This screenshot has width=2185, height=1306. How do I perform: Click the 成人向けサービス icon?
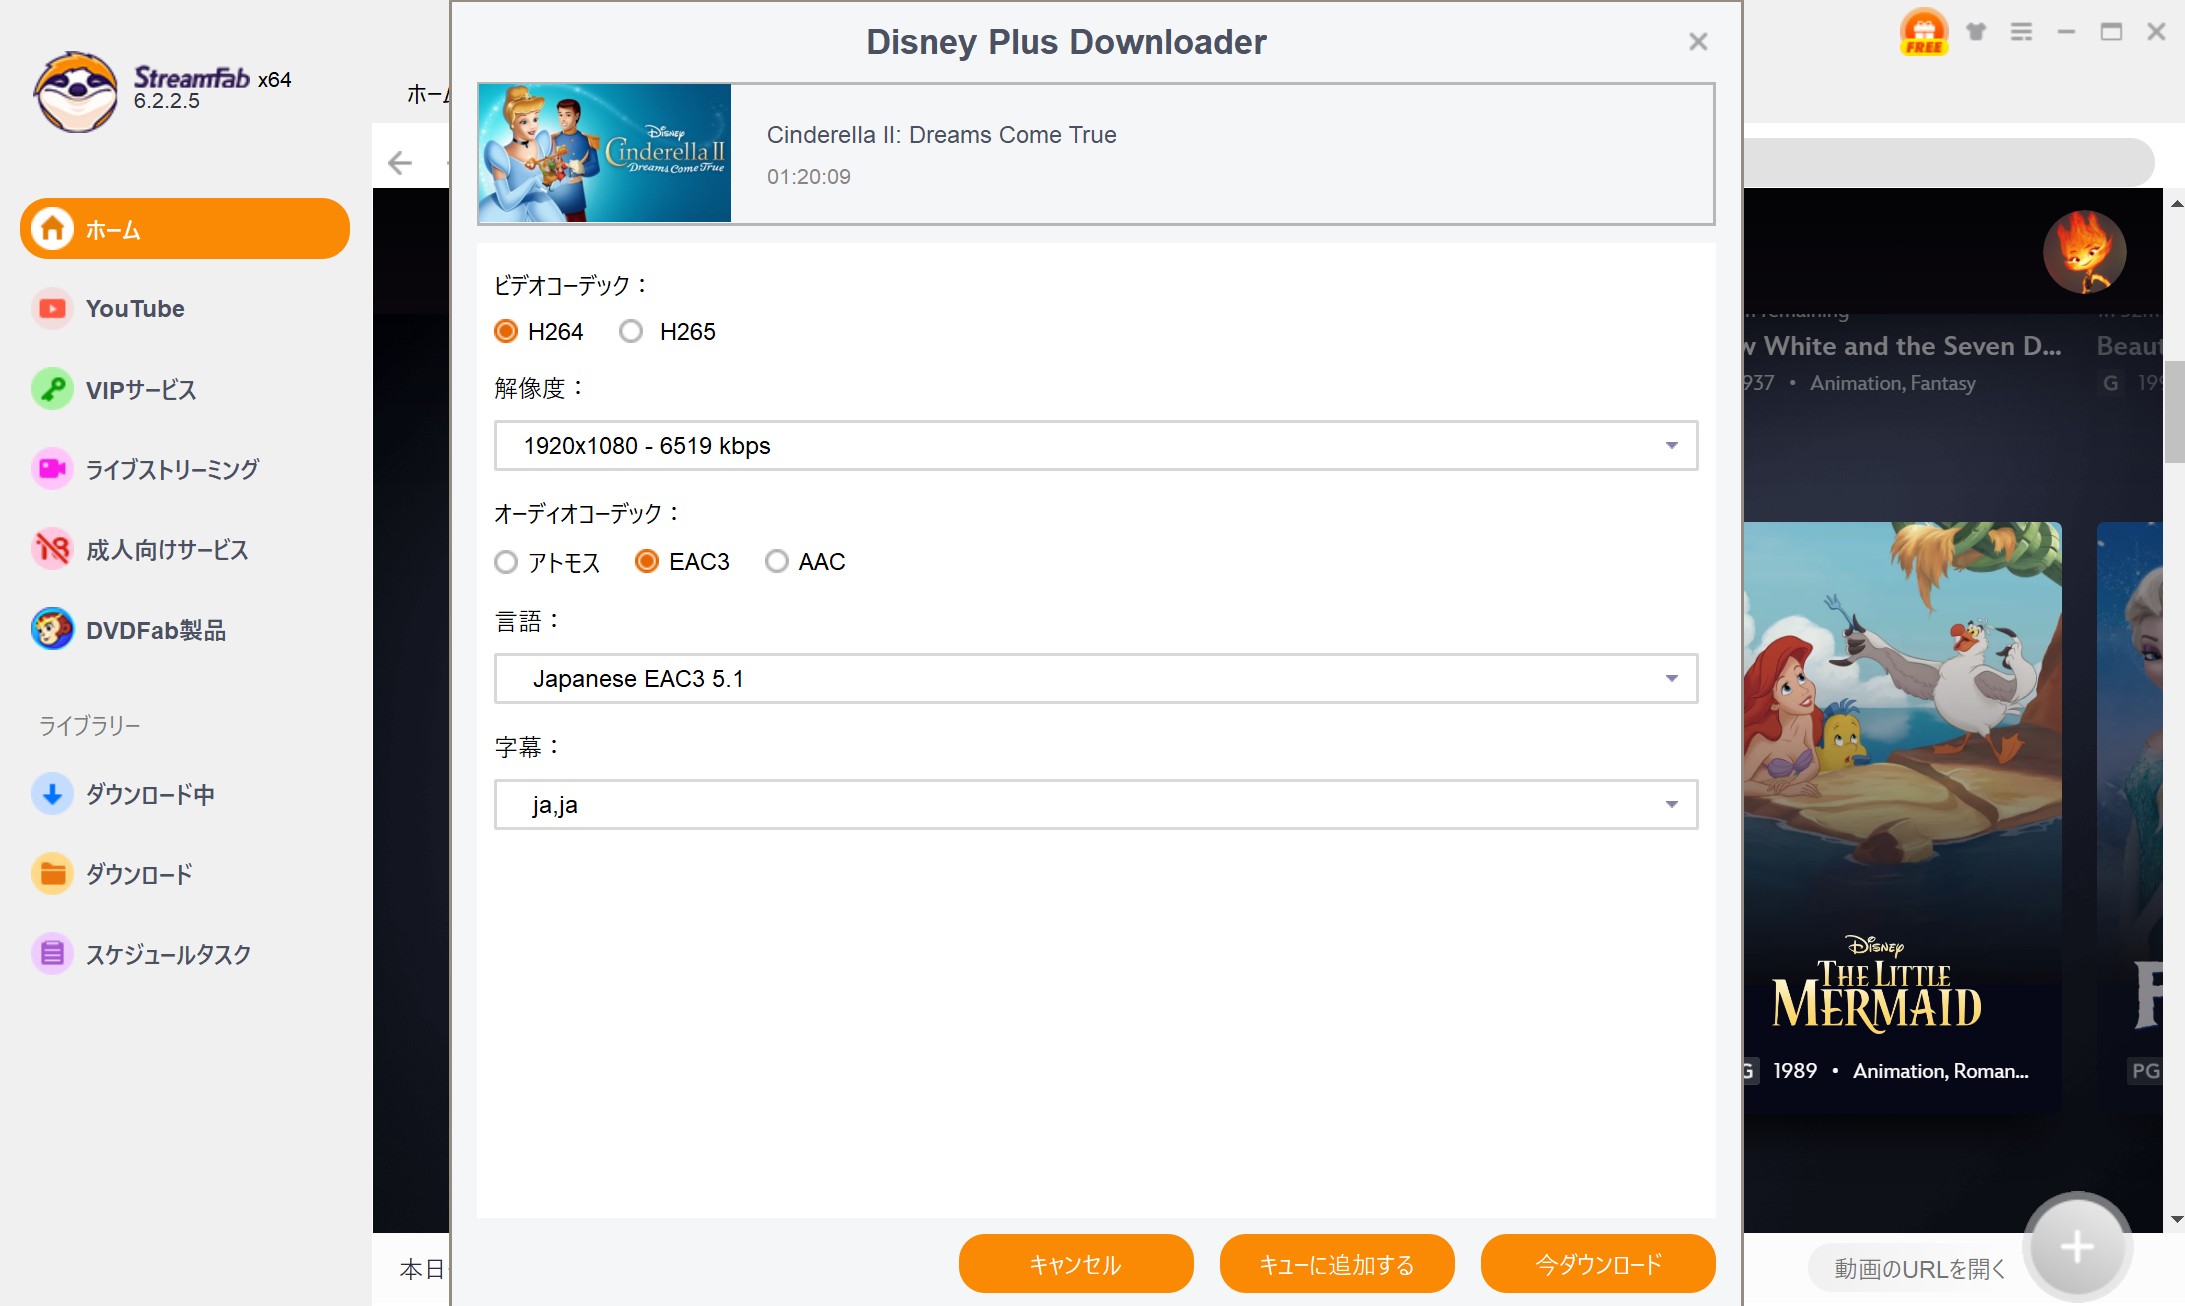pos(52,549)
